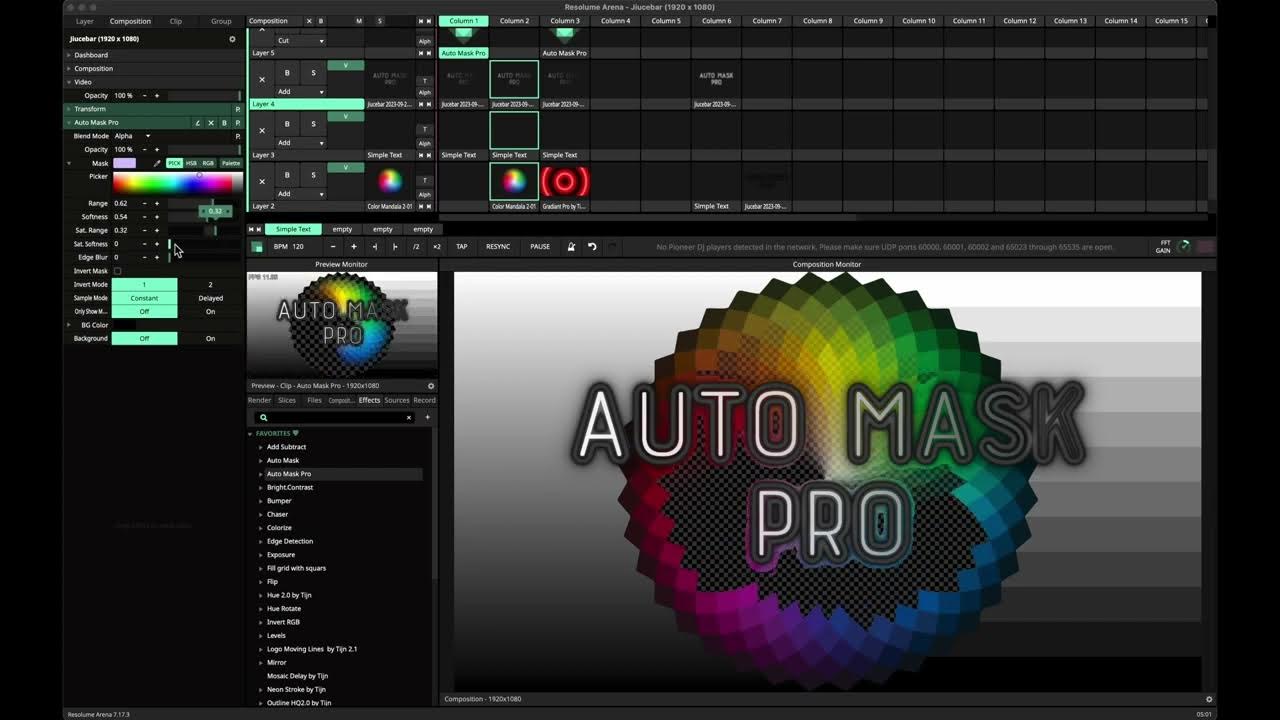The height and width of the screenshot is (720, 1280).
Task: Click the FFT Gain knob
Action: 1185,246
